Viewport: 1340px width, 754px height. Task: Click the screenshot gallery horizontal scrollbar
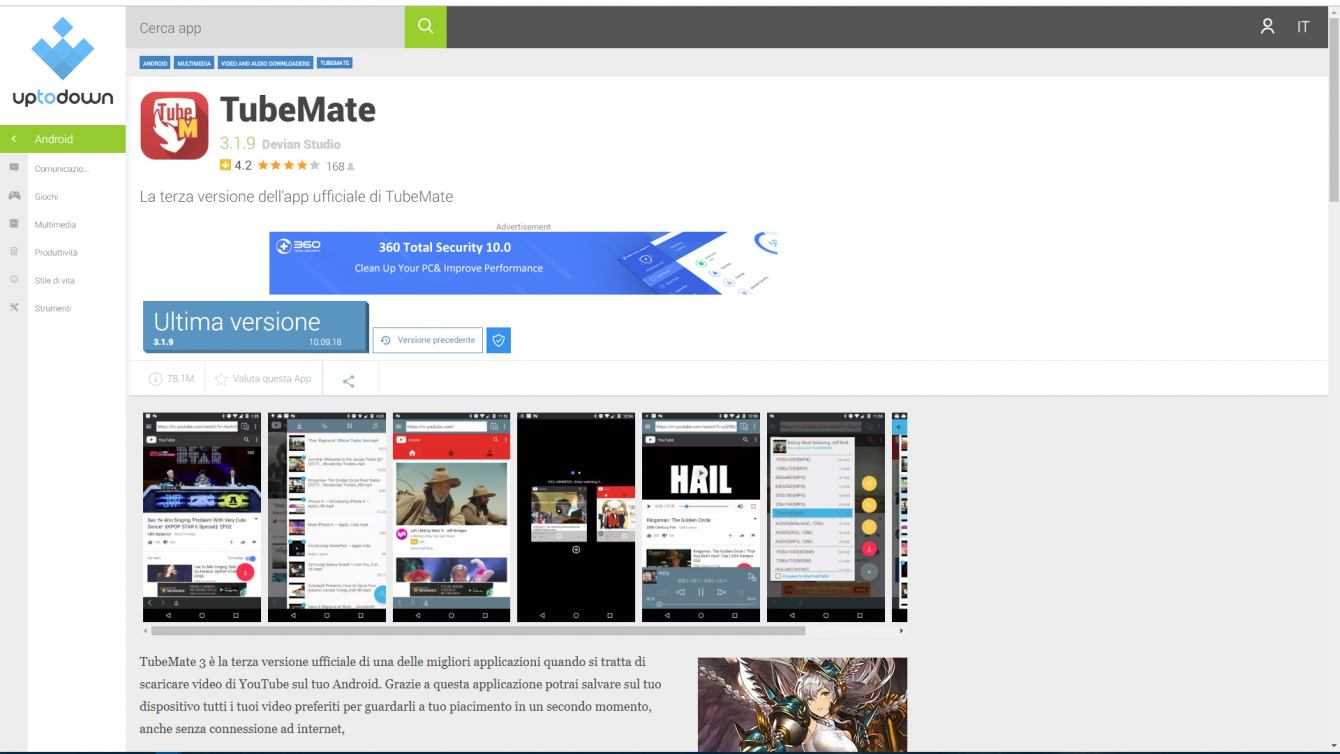477,631
